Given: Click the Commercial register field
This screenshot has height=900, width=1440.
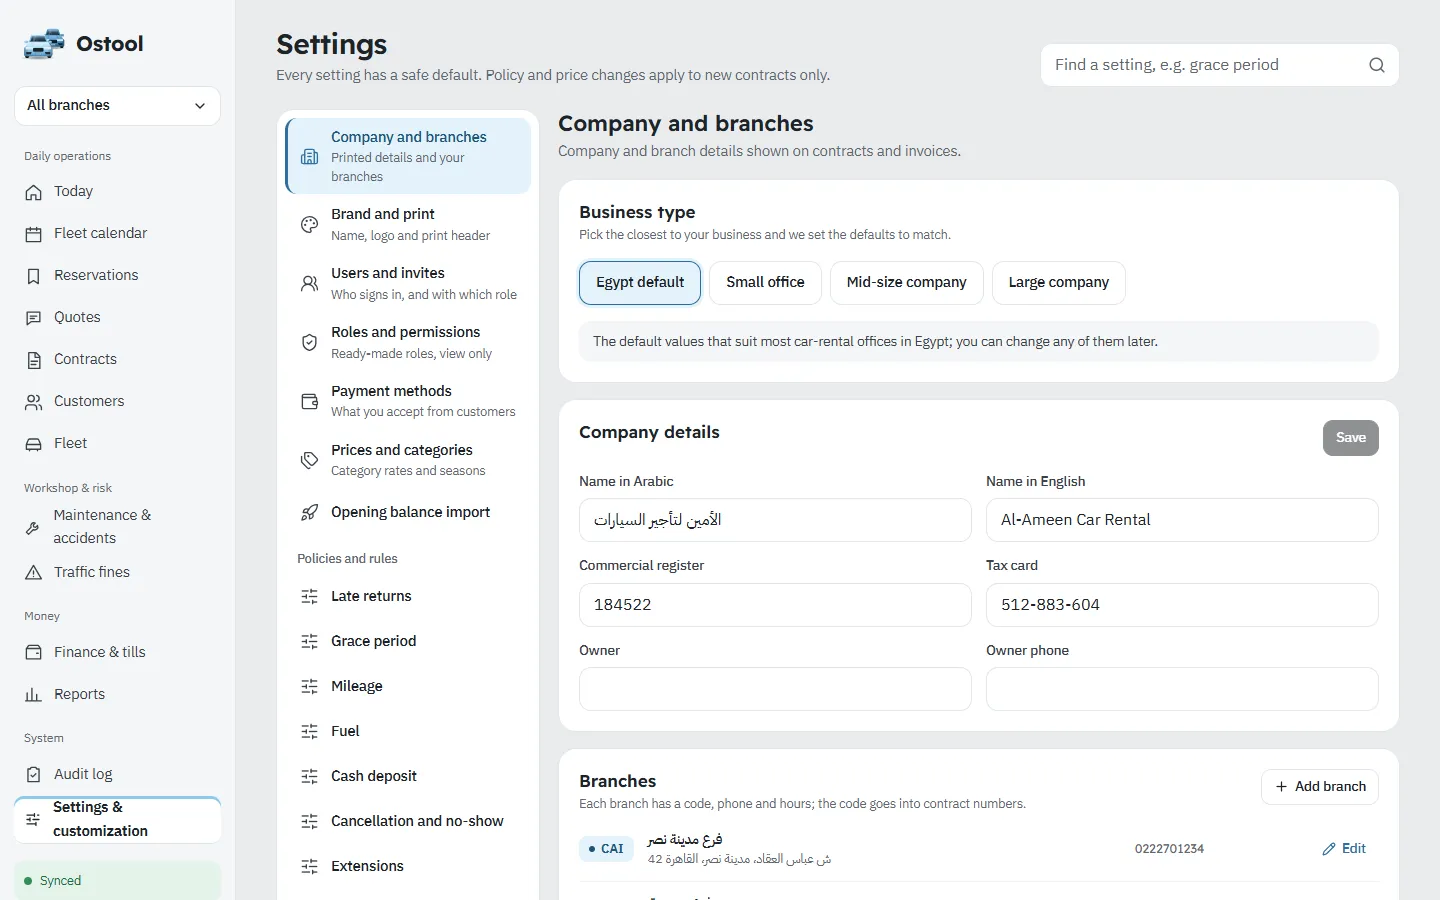Looking at the screenshot, I should (x=775, y=605).
